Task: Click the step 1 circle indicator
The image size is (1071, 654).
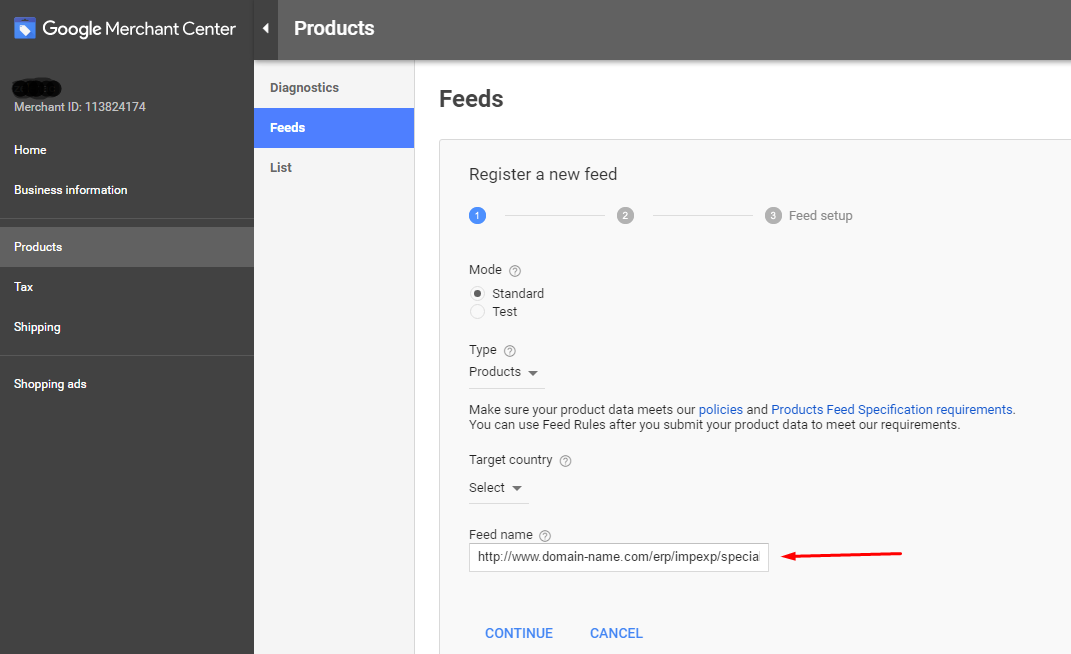Action: click(x=477, y=215)
